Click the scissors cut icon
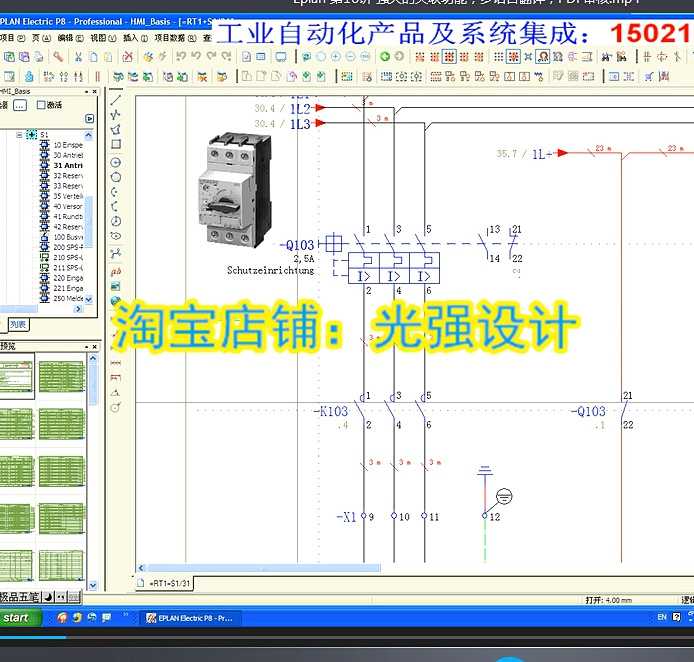The height and width of the screenshot is (662, 694). (x=78, y=57)
